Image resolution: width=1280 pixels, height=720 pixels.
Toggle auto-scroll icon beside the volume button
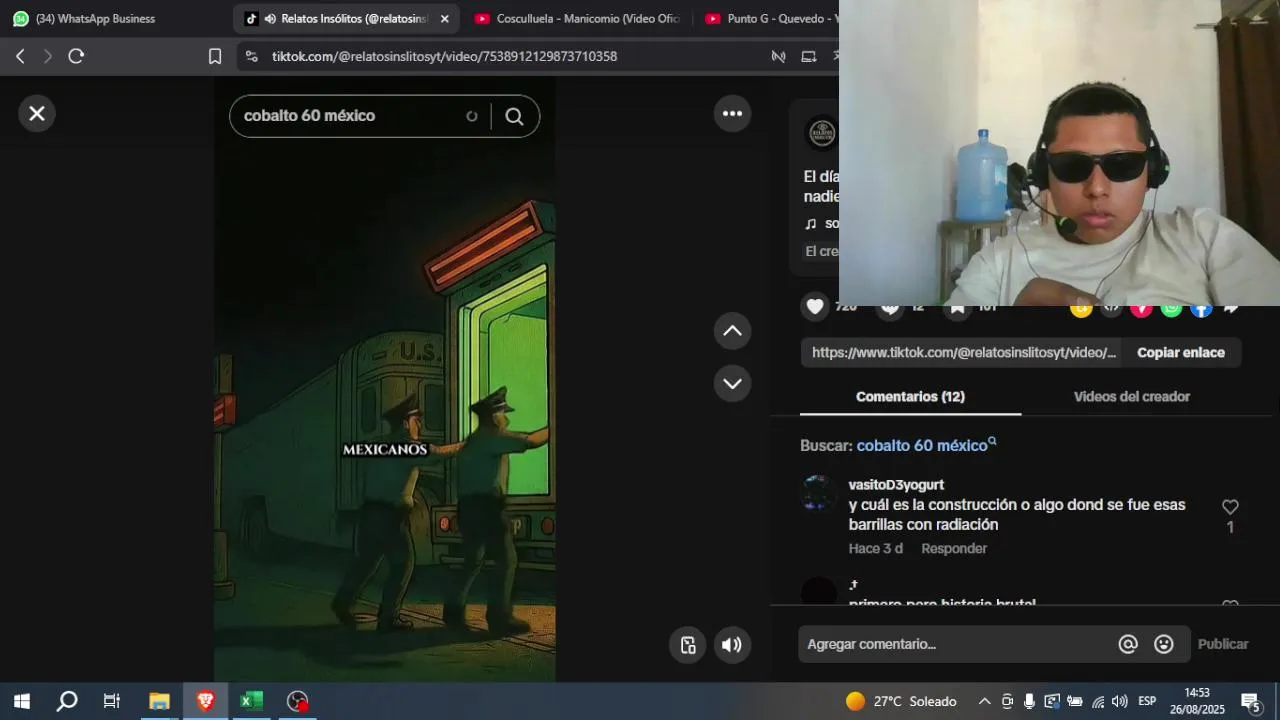click(688, 645)
